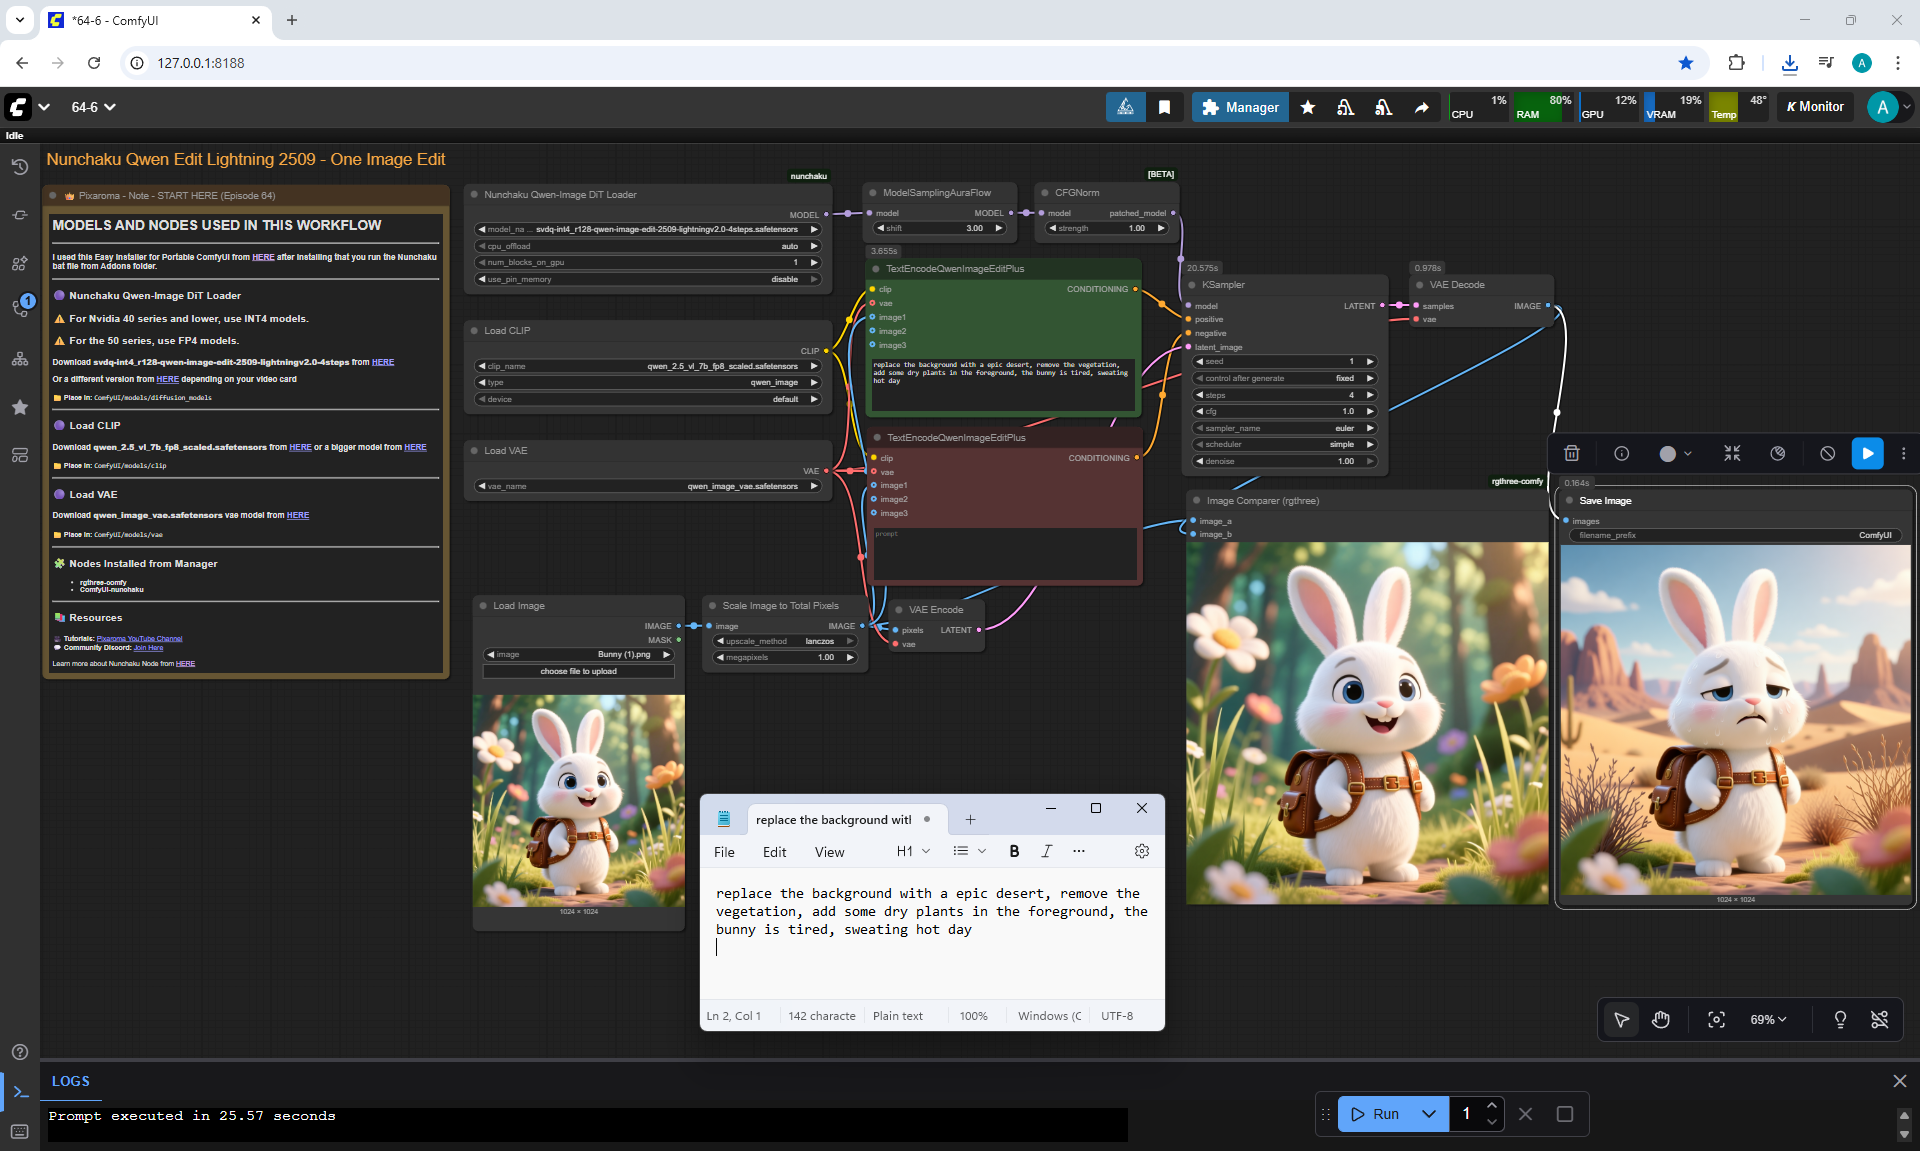The height and width of the screenshot is (1151, 1920).
Task: Open the 69% zoom dropdown
Action: [1767, 1020]
